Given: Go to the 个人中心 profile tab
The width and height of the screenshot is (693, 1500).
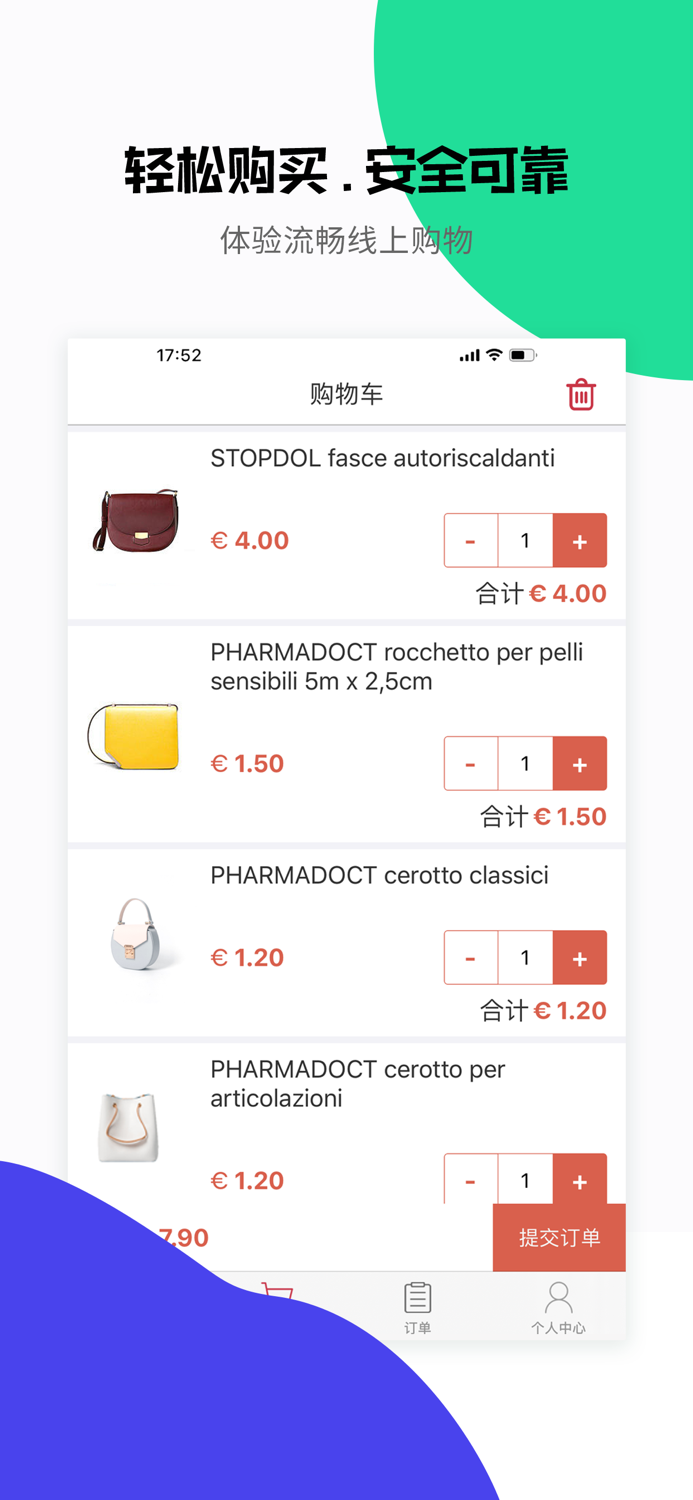Looking at the screenshot, I should pos(558,1306).
